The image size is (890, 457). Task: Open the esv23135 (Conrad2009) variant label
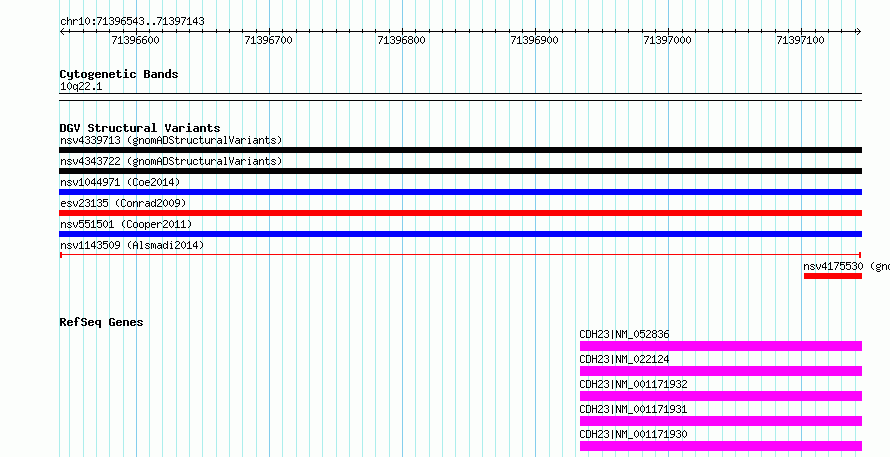tap(123, 203)
